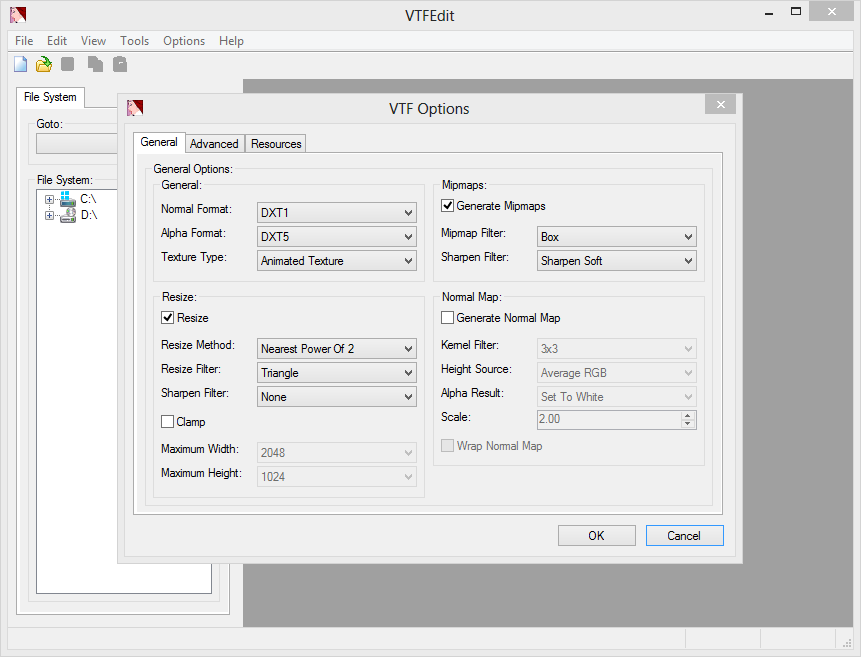
Task: Click the VTFEdit application icon in the title bar
Action: [x=18, y=15]
